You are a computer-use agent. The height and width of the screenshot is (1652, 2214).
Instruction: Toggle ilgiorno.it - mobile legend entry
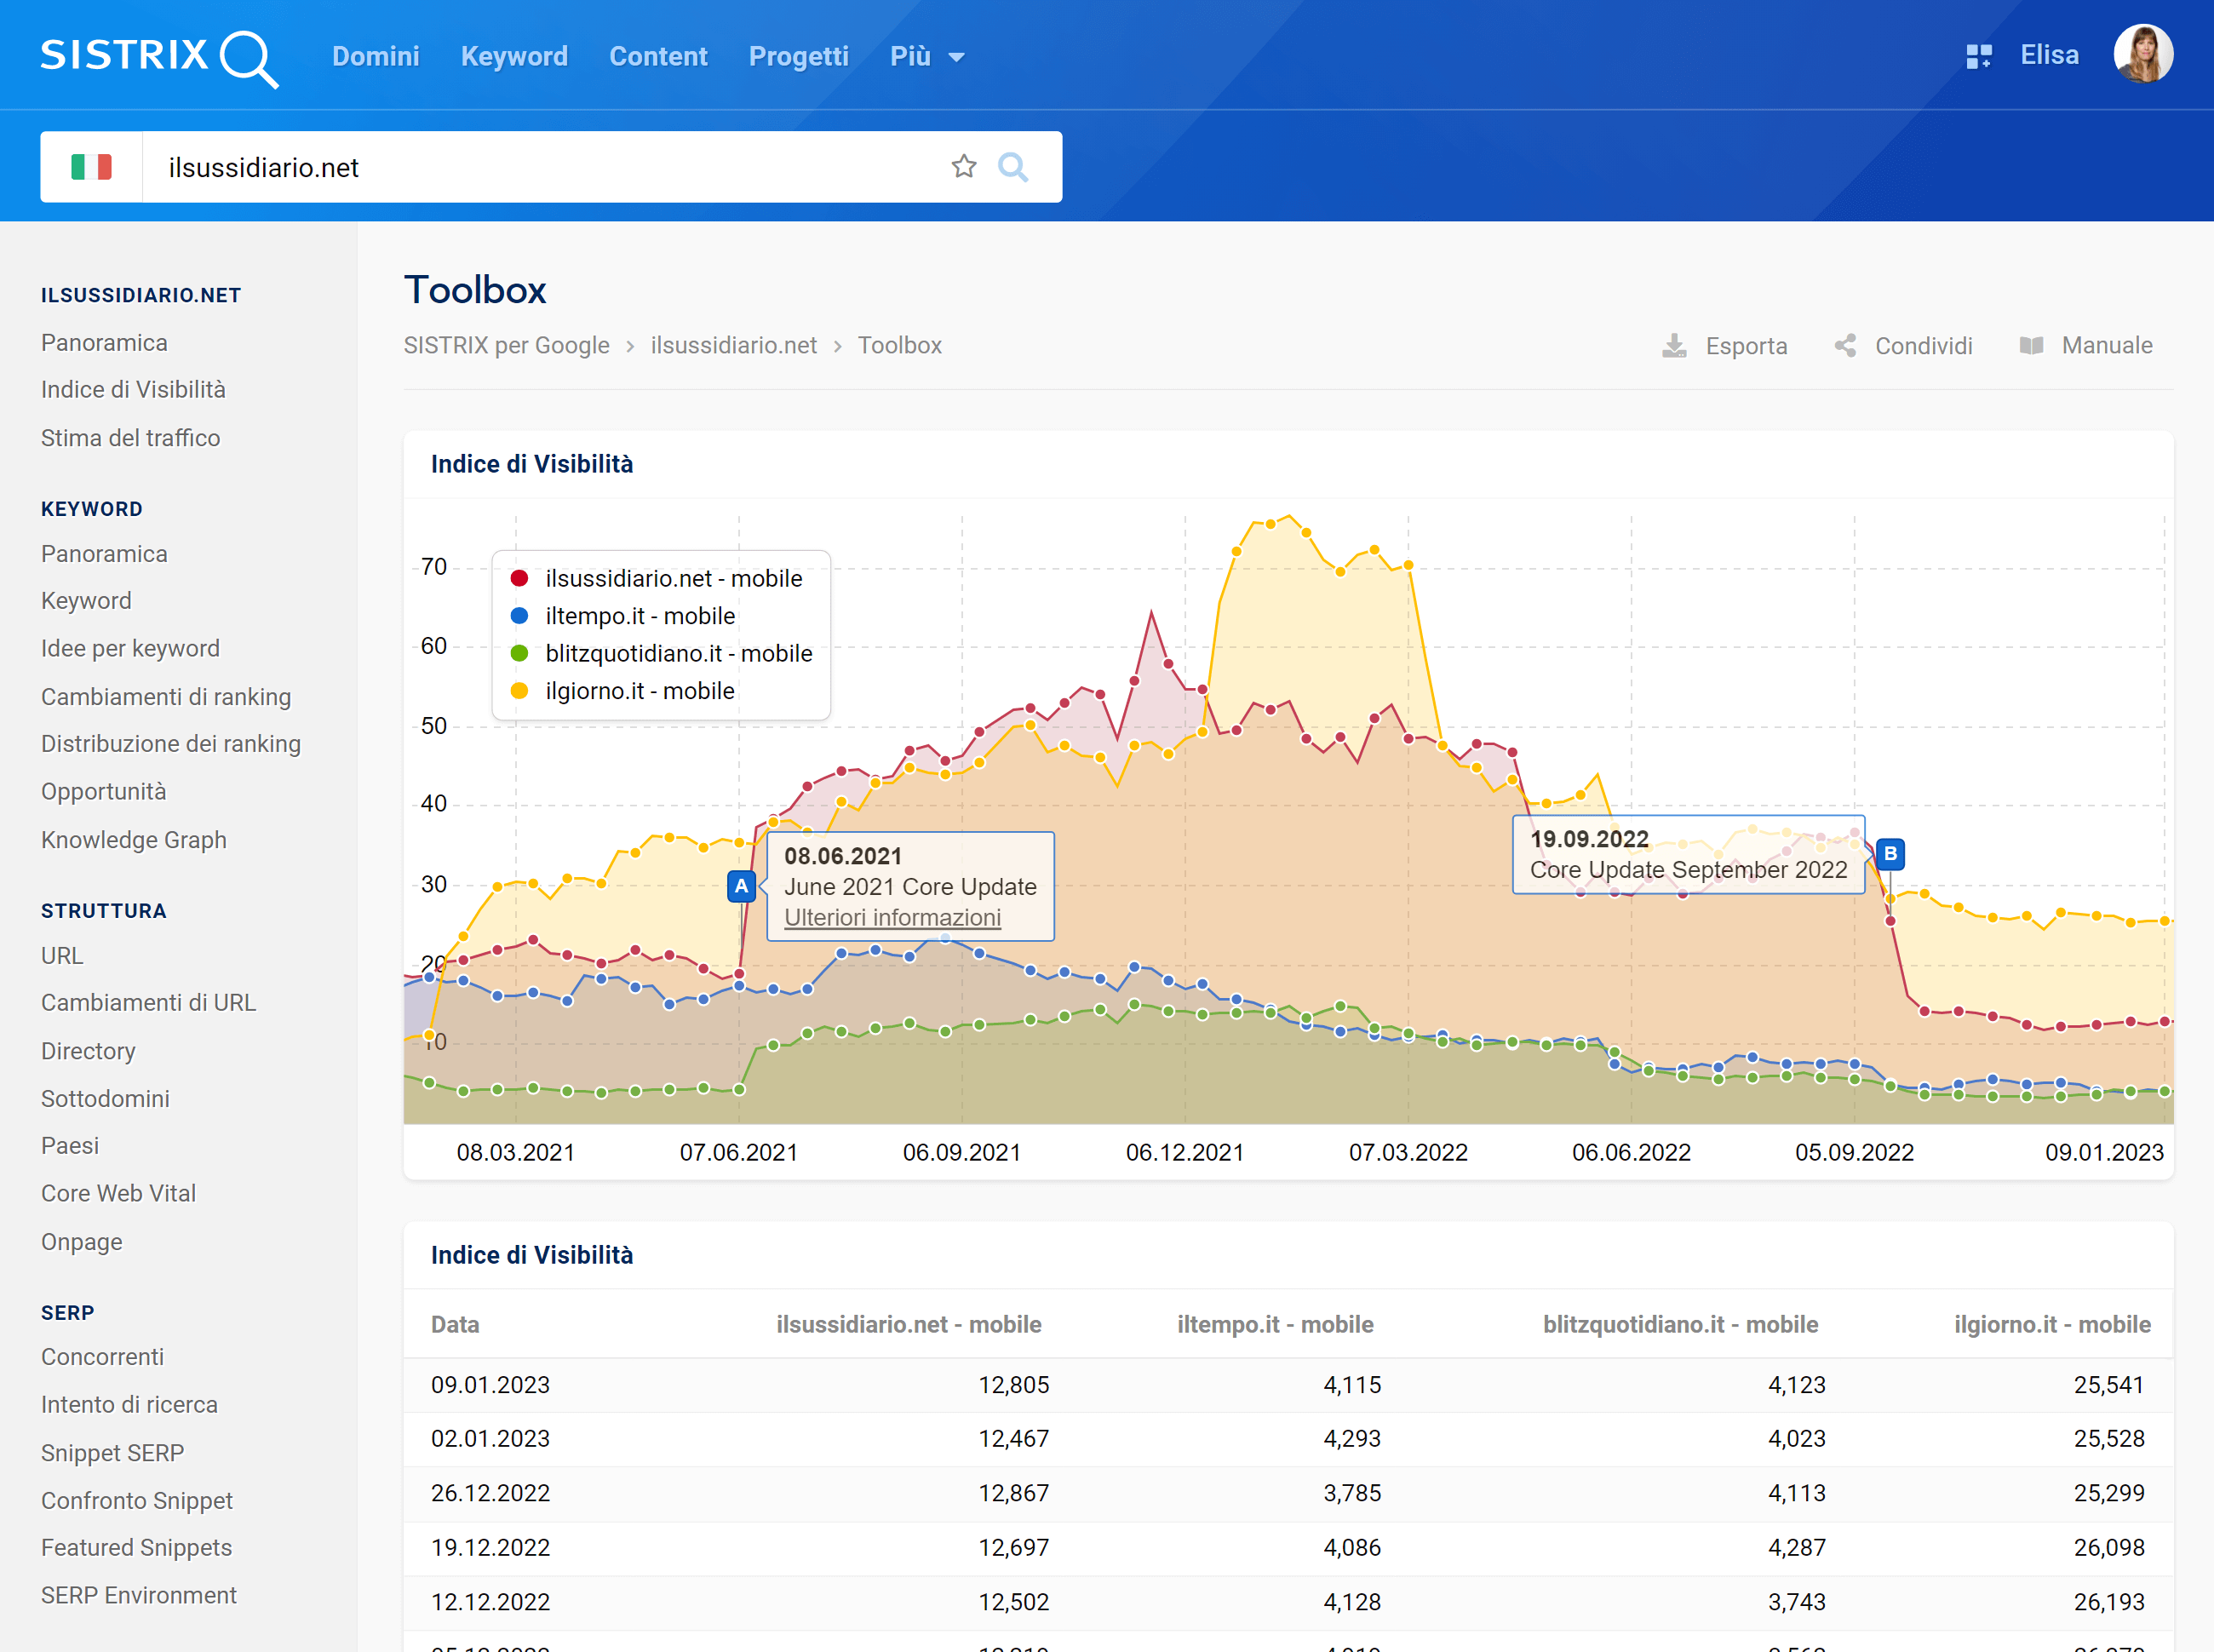[x=622, y=691]
